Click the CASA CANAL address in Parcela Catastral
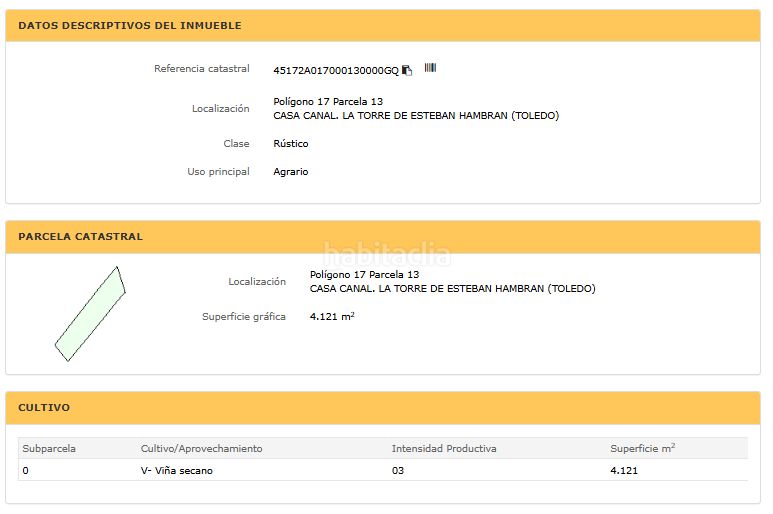The width and height of the screenshot is (773, 514). tap(453, 288)
